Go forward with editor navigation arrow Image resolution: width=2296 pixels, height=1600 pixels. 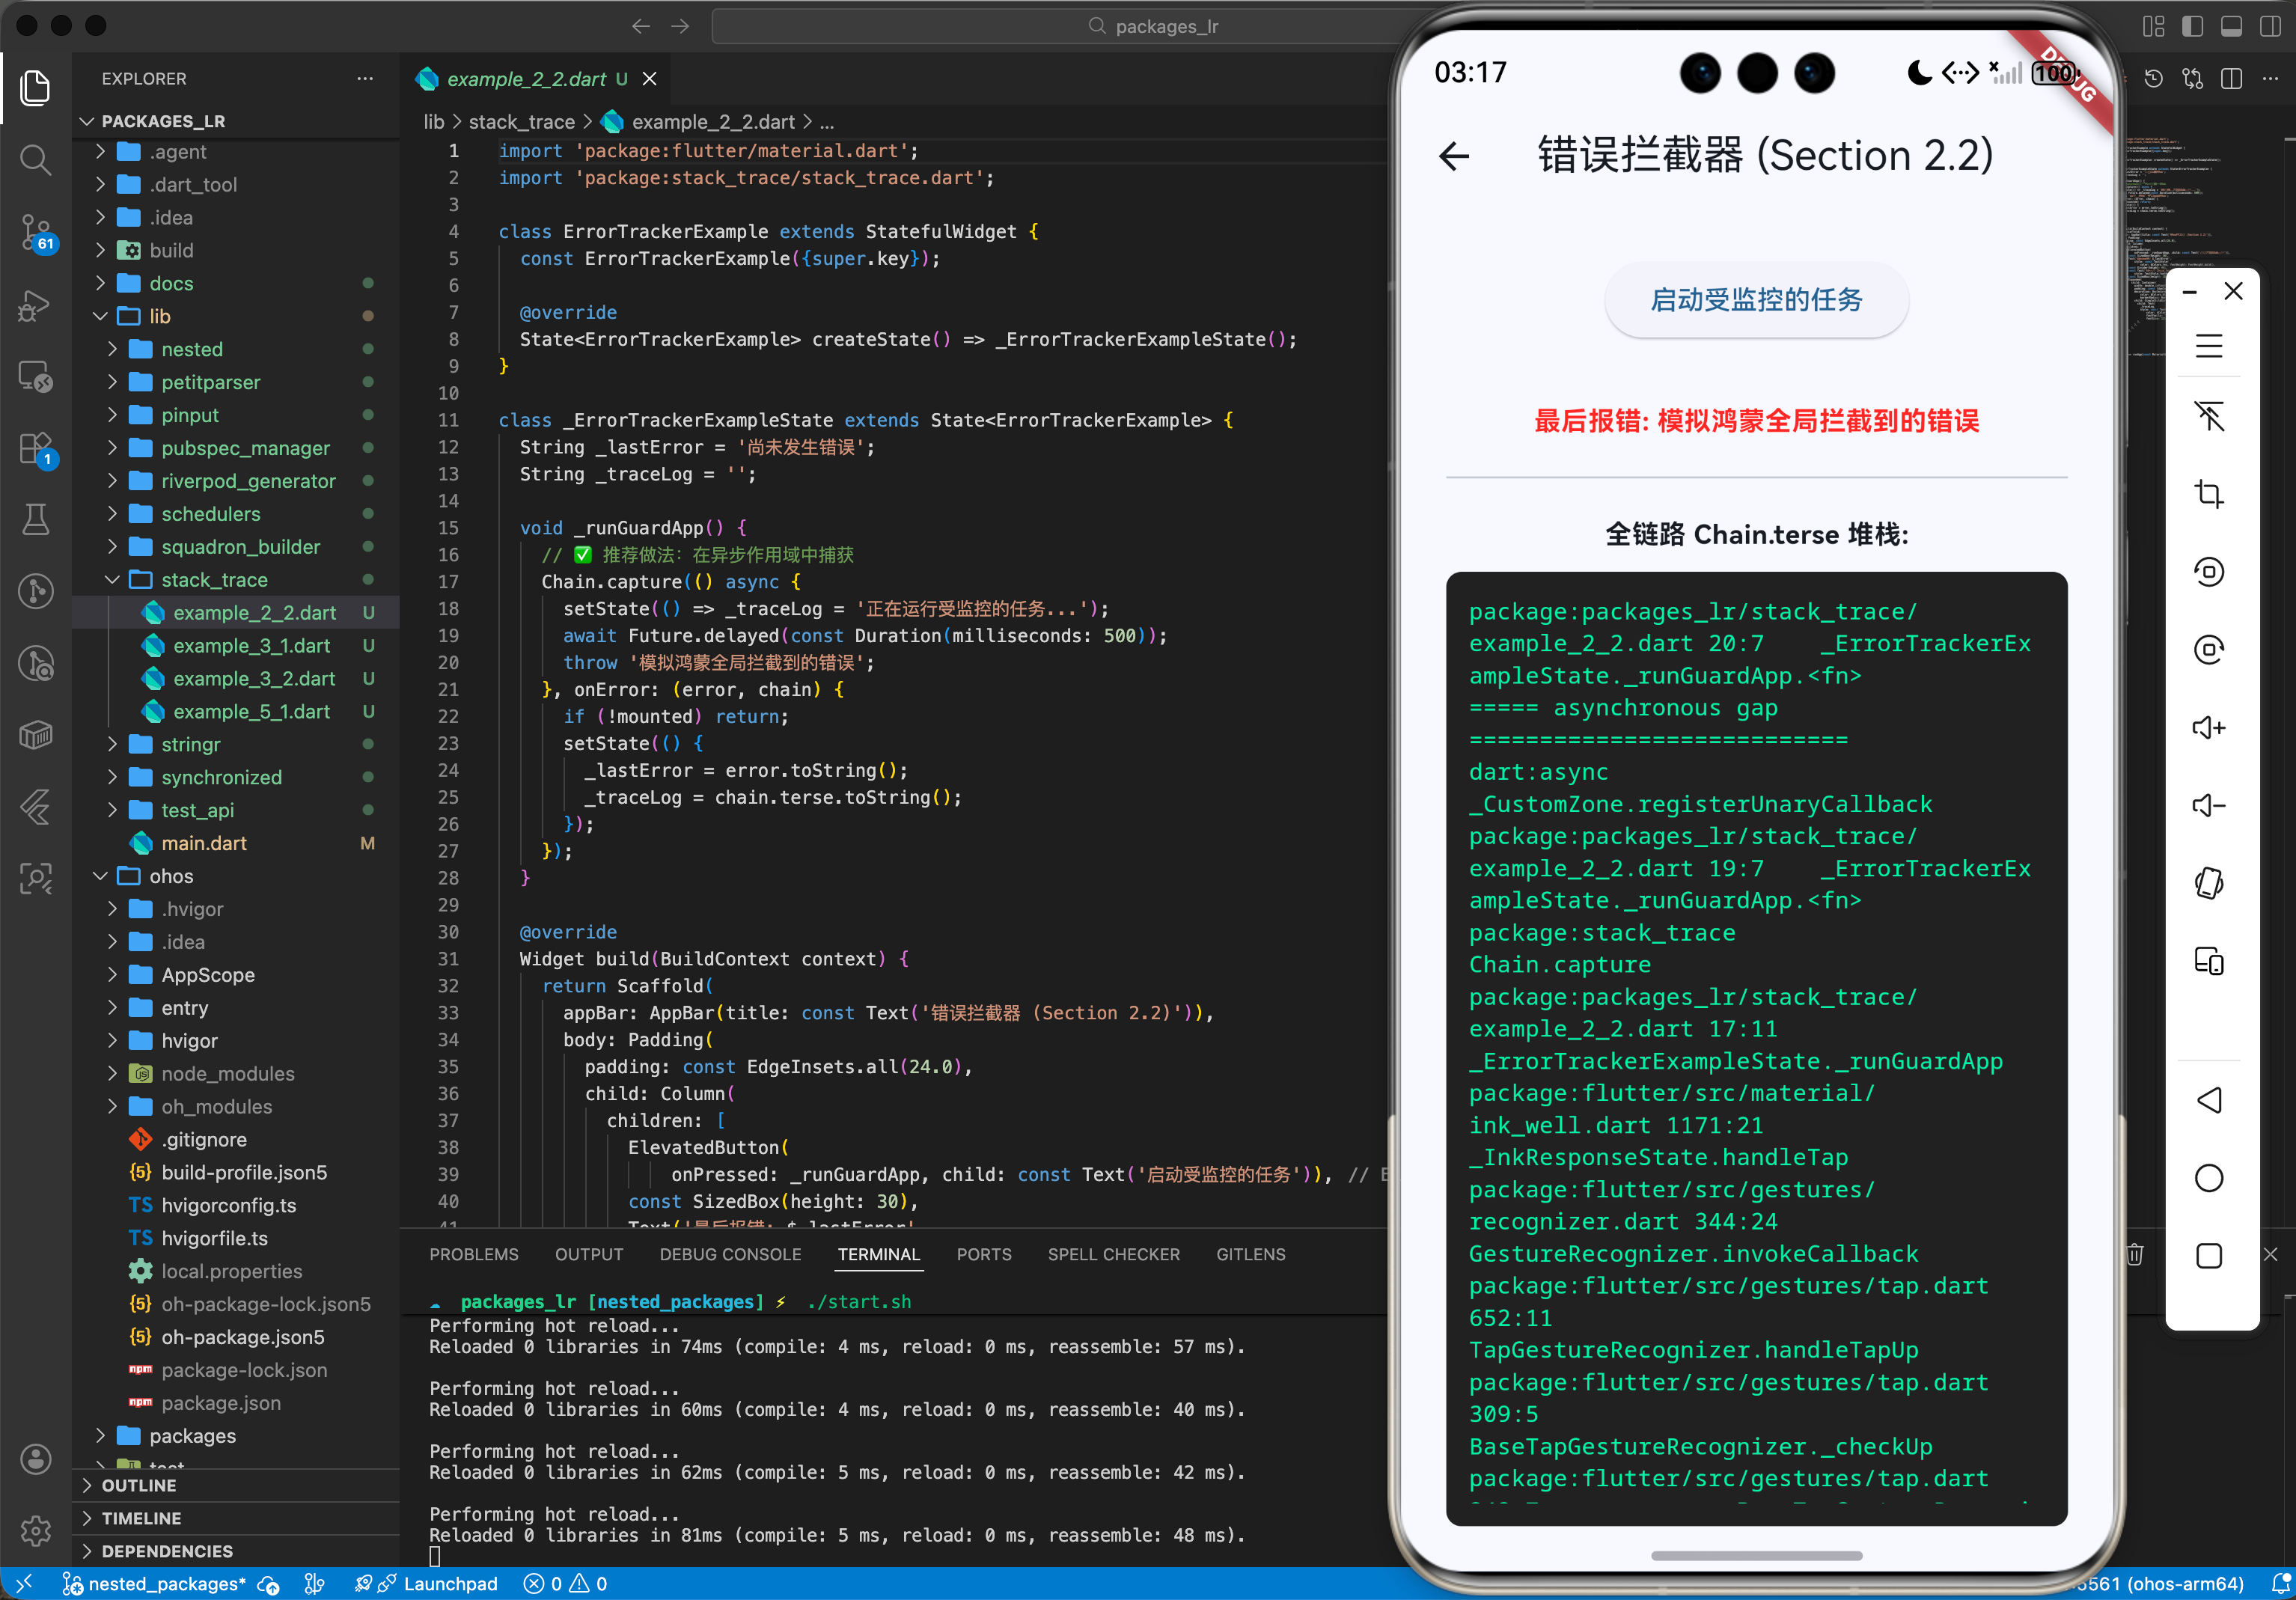pyautogui.click(x=680, y=26)
